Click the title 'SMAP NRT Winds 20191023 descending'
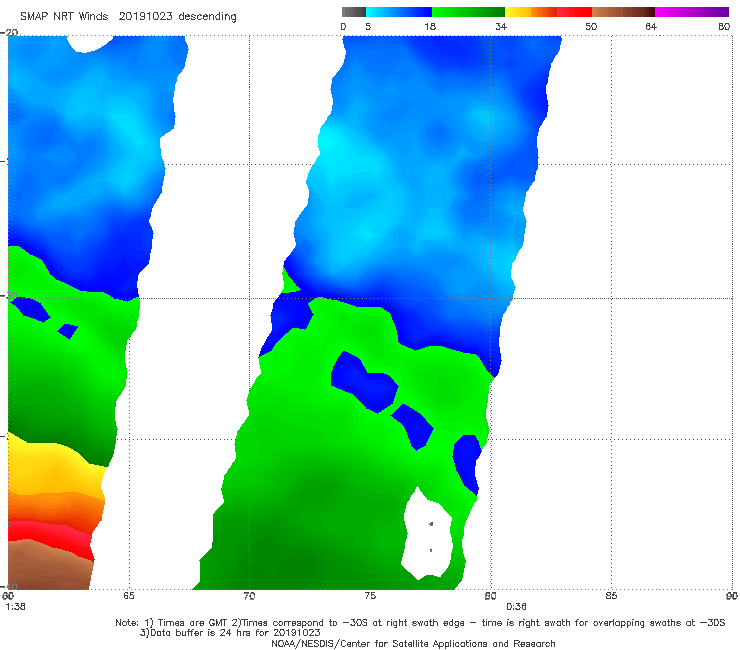Screen dimensions: 740x650 128,16
